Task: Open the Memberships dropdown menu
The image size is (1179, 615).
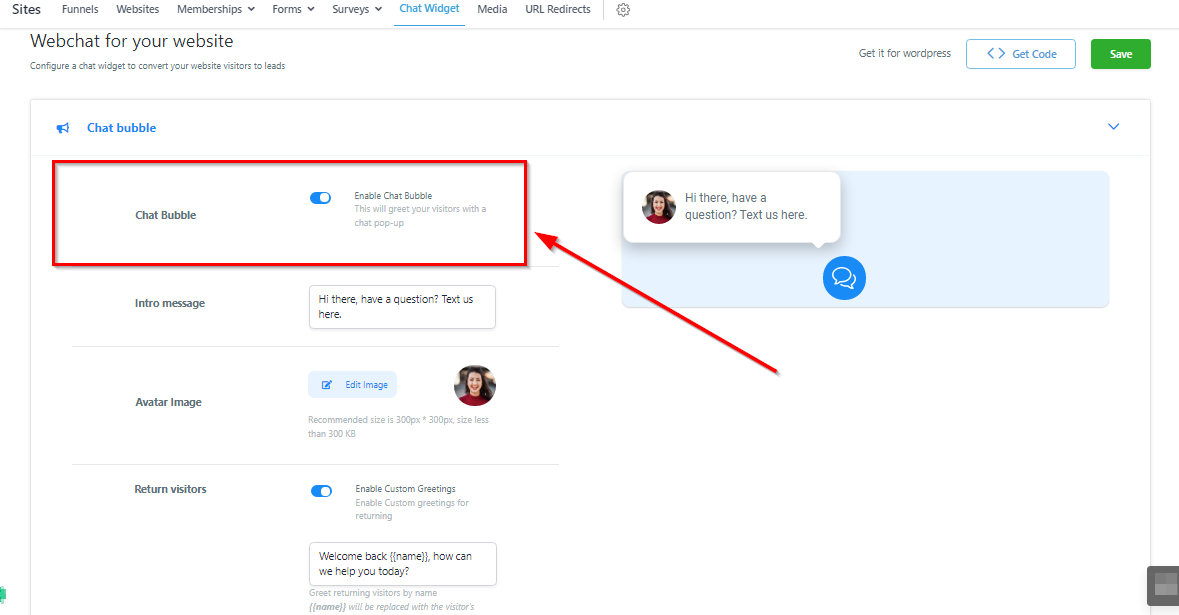Action: (215, 9)
